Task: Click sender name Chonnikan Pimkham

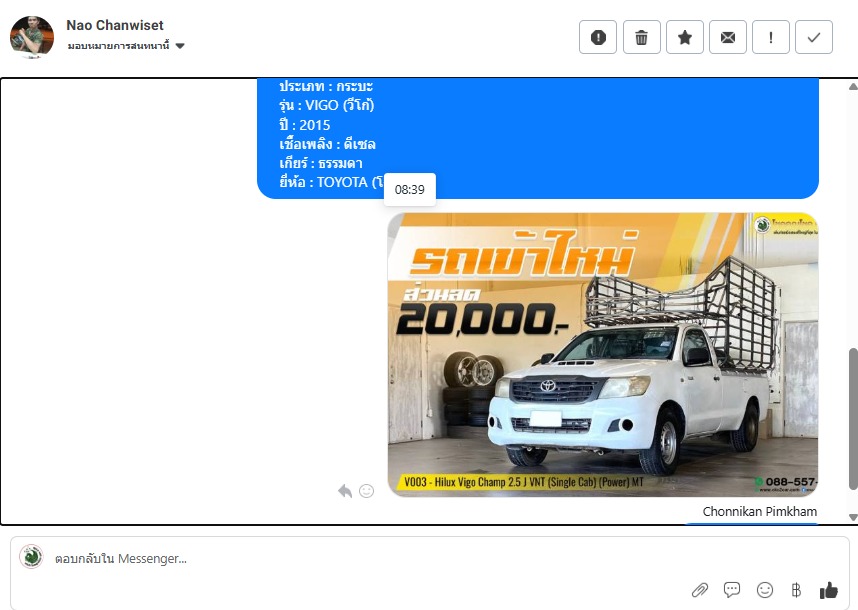Action: [760, 512]
